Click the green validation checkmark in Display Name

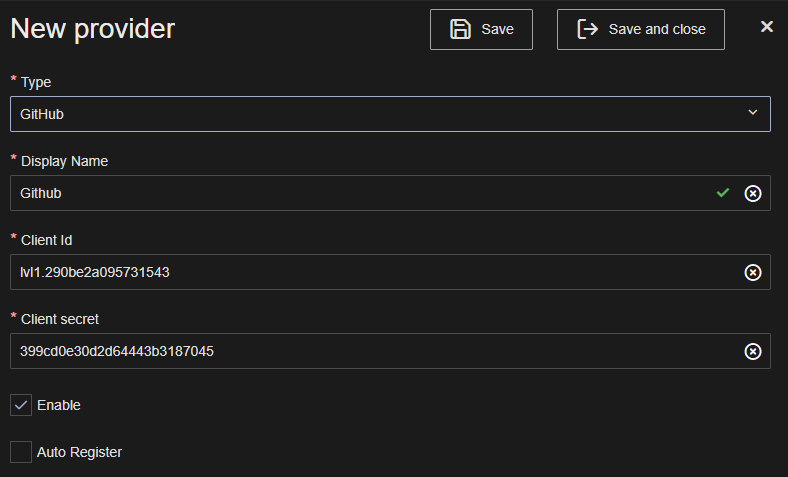(x=723, y=193)
